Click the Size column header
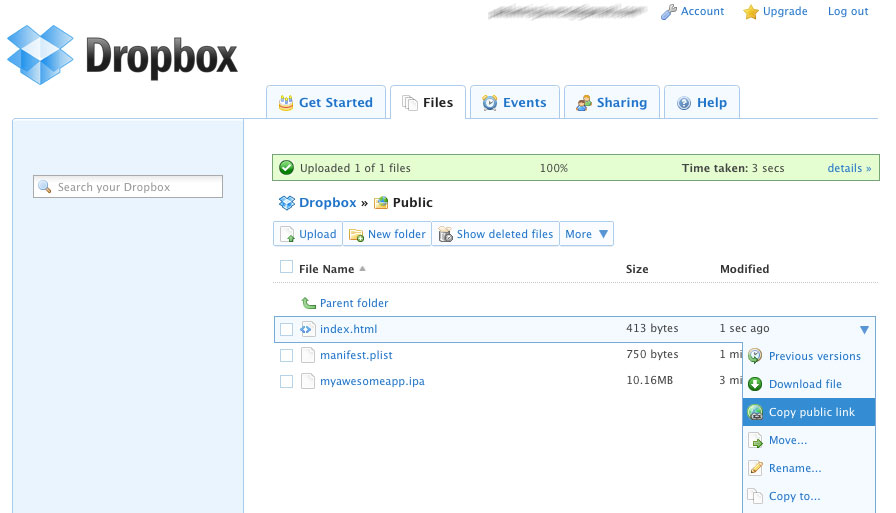This screenshot has width=896, height=513. tap(637, 269)
